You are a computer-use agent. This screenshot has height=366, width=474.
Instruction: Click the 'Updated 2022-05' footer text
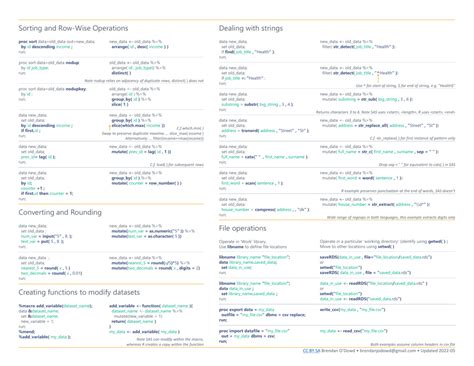pyautogui.click(x=438, y=351)
